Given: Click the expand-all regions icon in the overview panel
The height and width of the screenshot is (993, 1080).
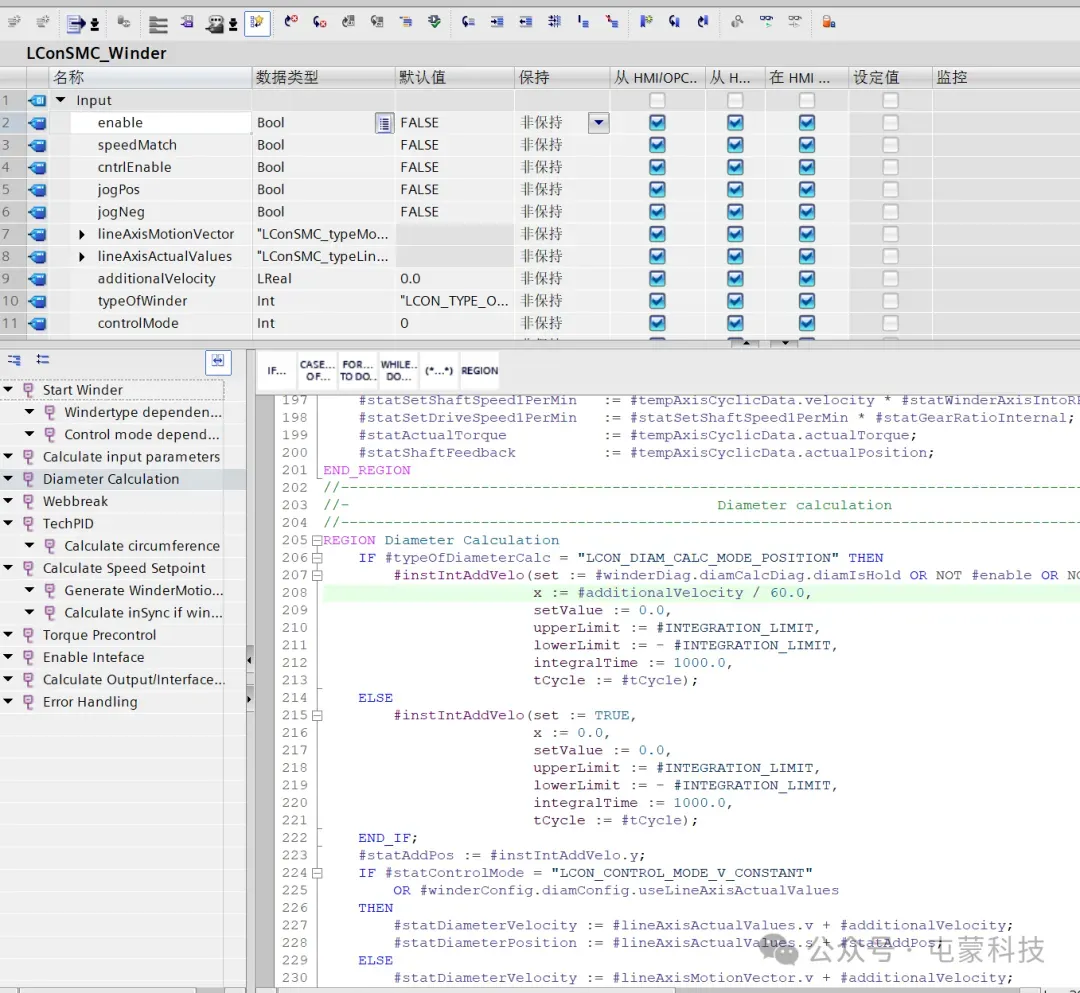Looking at the screenshot, I should point(14,359).
